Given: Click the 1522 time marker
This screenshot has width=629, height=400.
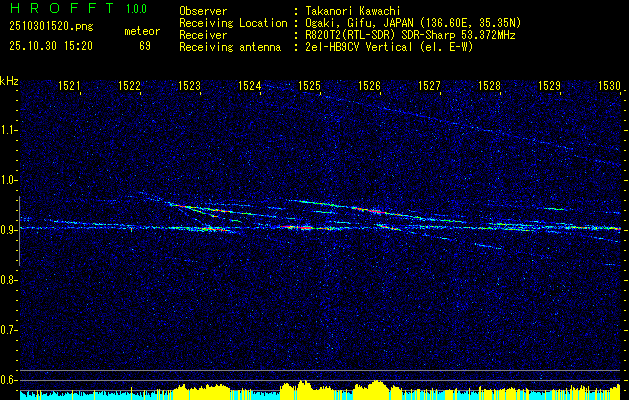Looking at the screenshot, I should 129,85.
